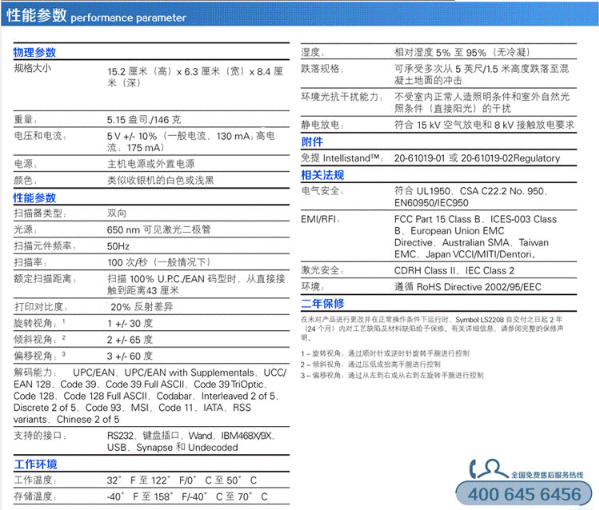Select the 工作环境 section heading
Viewport: 599px width, 510px height.
(36, 464)
